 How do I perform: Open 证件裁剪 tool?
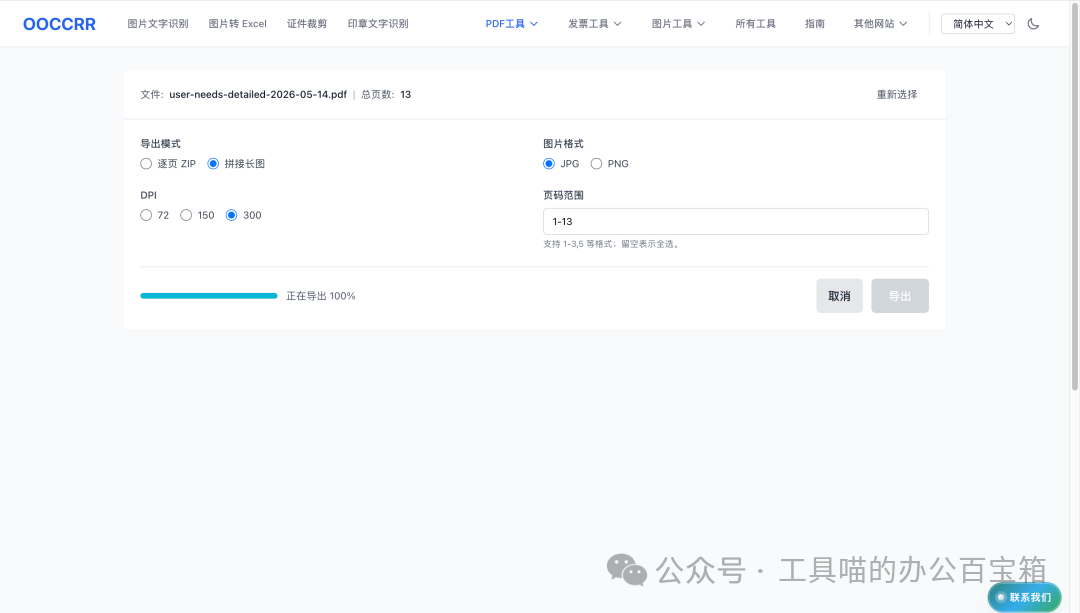pyautogui.click(x=307, y=23)
